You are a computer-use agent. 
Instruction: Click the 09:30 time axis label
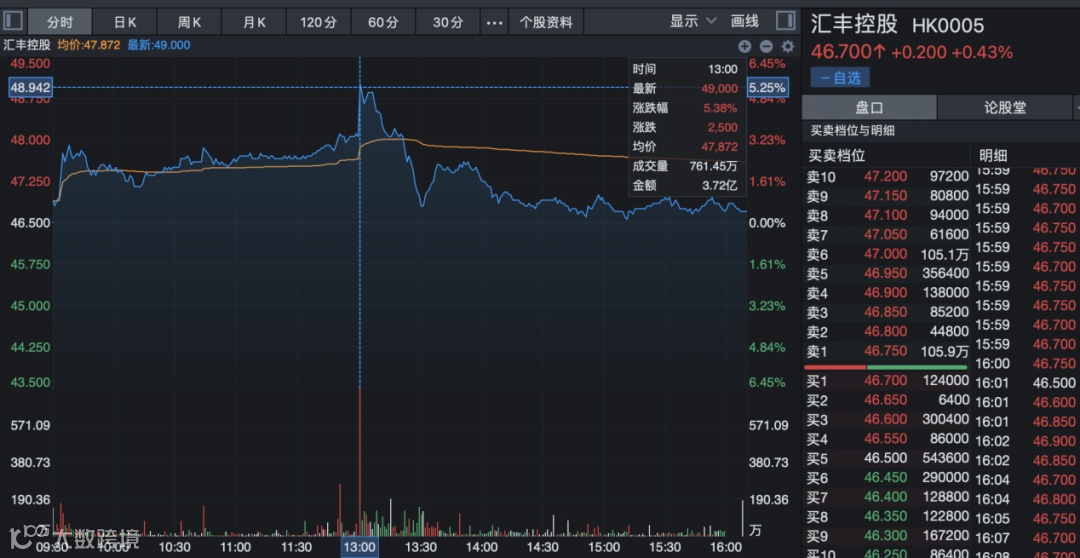click(x=52, y=547)
